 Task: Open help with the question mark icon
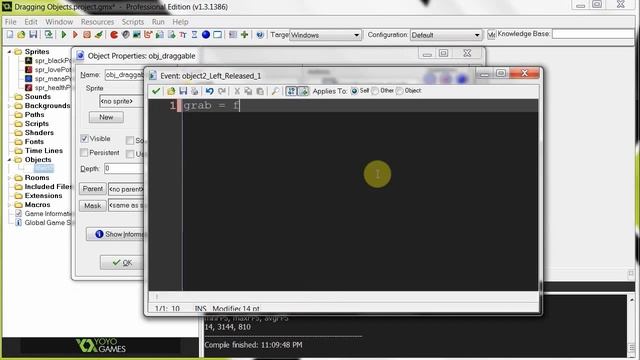[260, 35]
